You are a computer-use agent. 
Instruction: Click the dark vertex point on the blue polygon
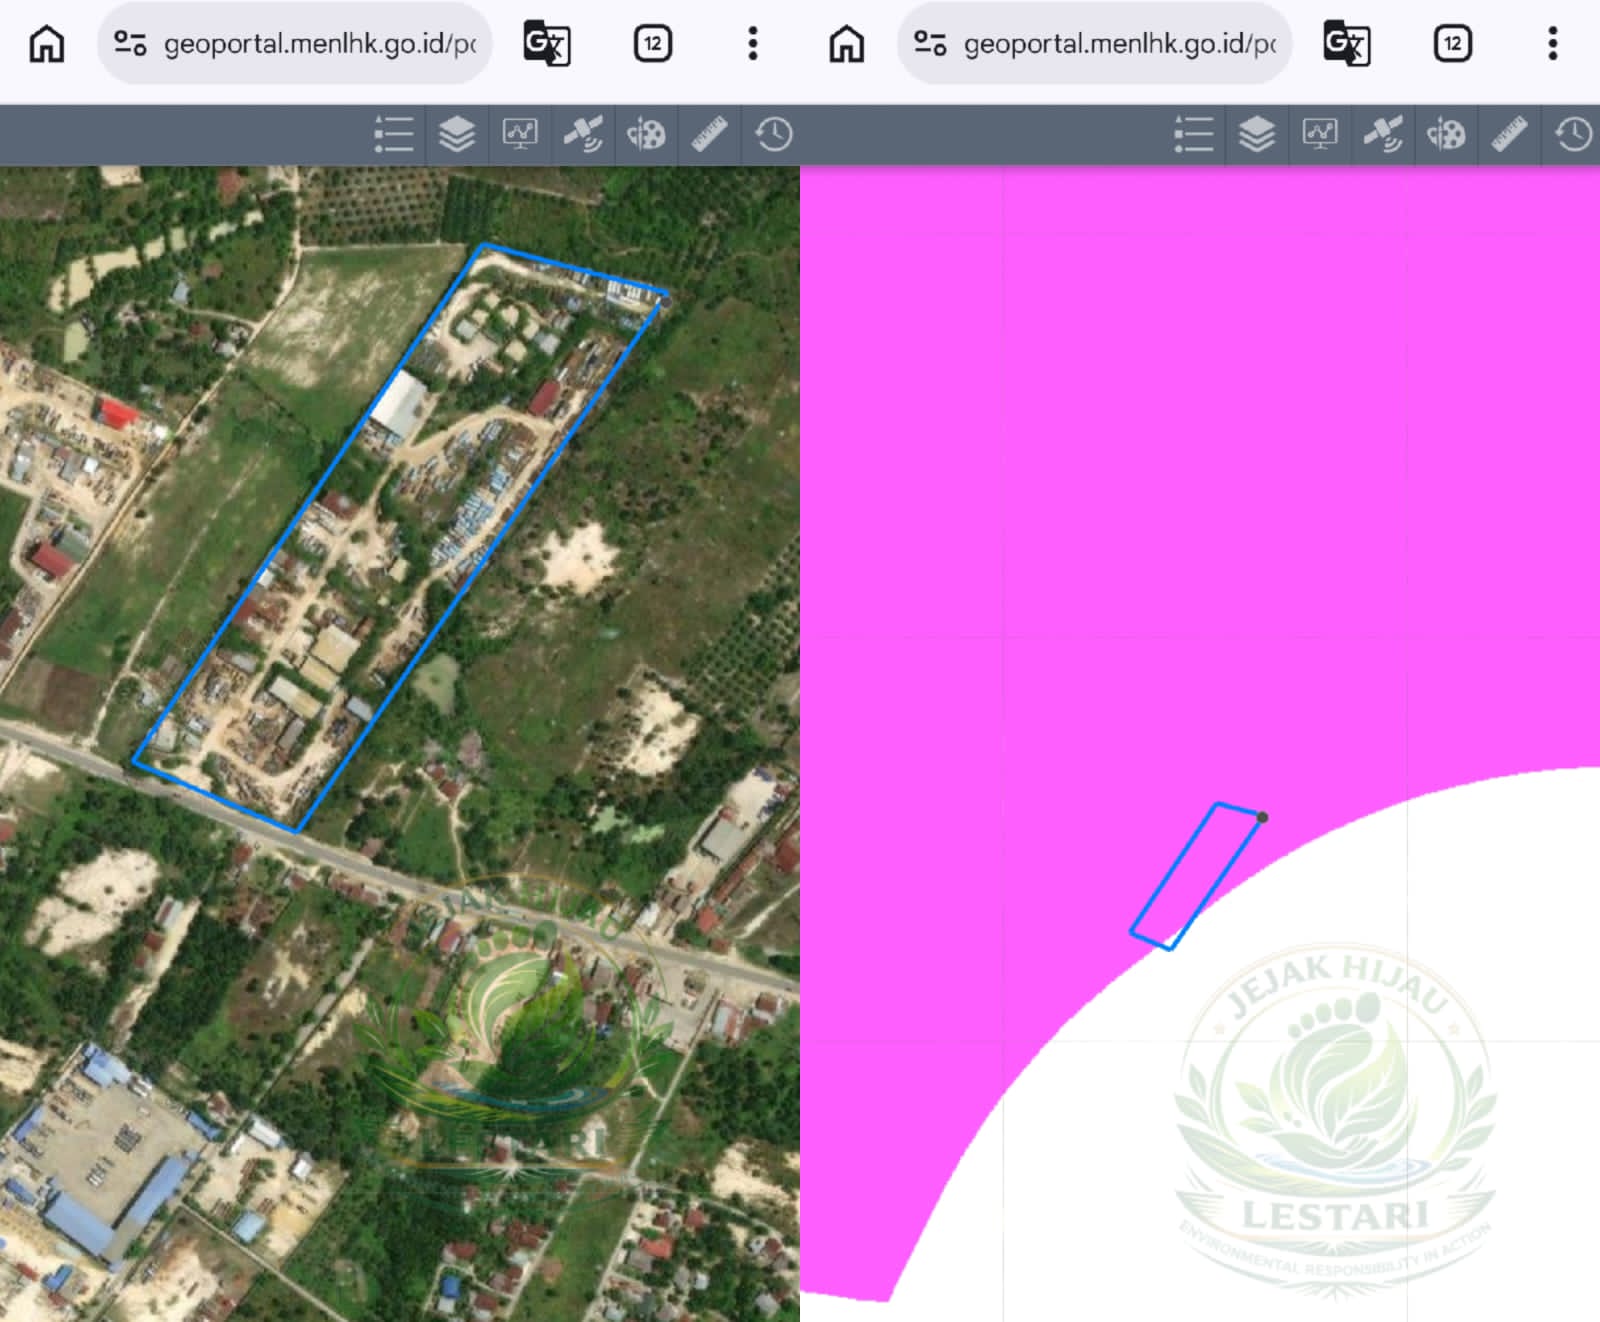(1262, 817)
